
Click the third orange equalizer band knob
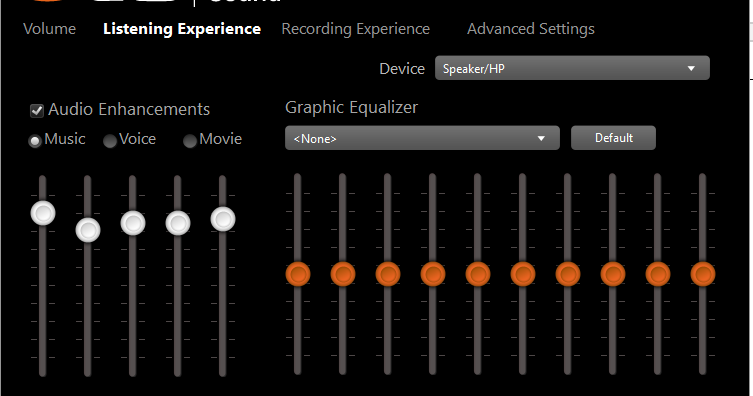(x=388, y=274)
